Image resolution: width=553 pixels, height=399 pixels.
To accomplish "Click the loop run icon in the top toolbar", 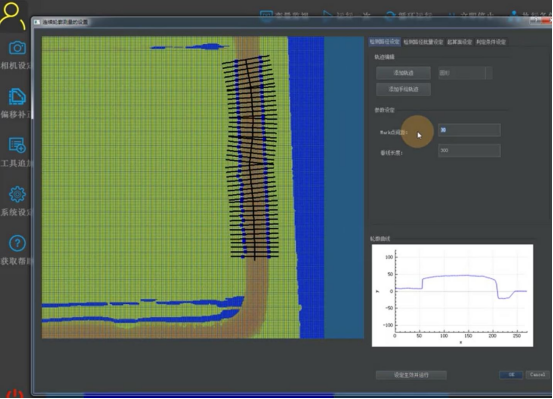I will pos(390,16).
